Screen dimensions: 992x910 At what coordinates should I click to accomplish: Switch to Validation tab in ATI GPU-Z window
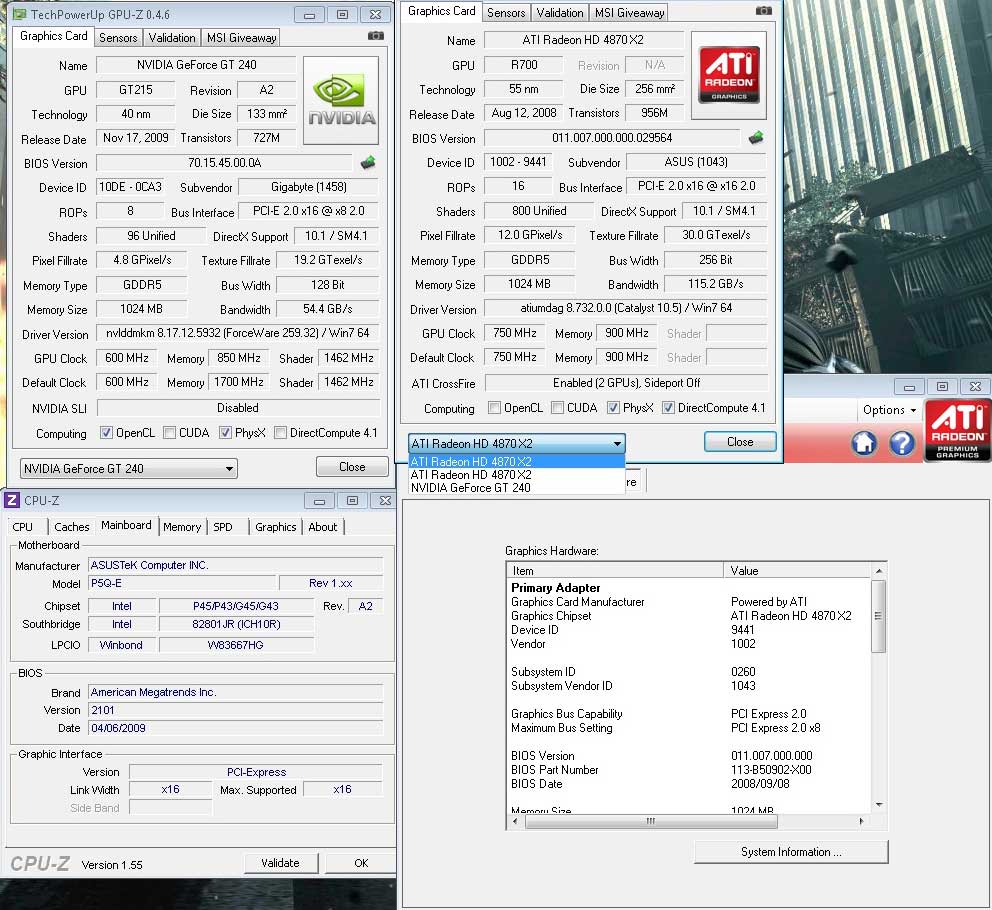(x=560, y=12)
